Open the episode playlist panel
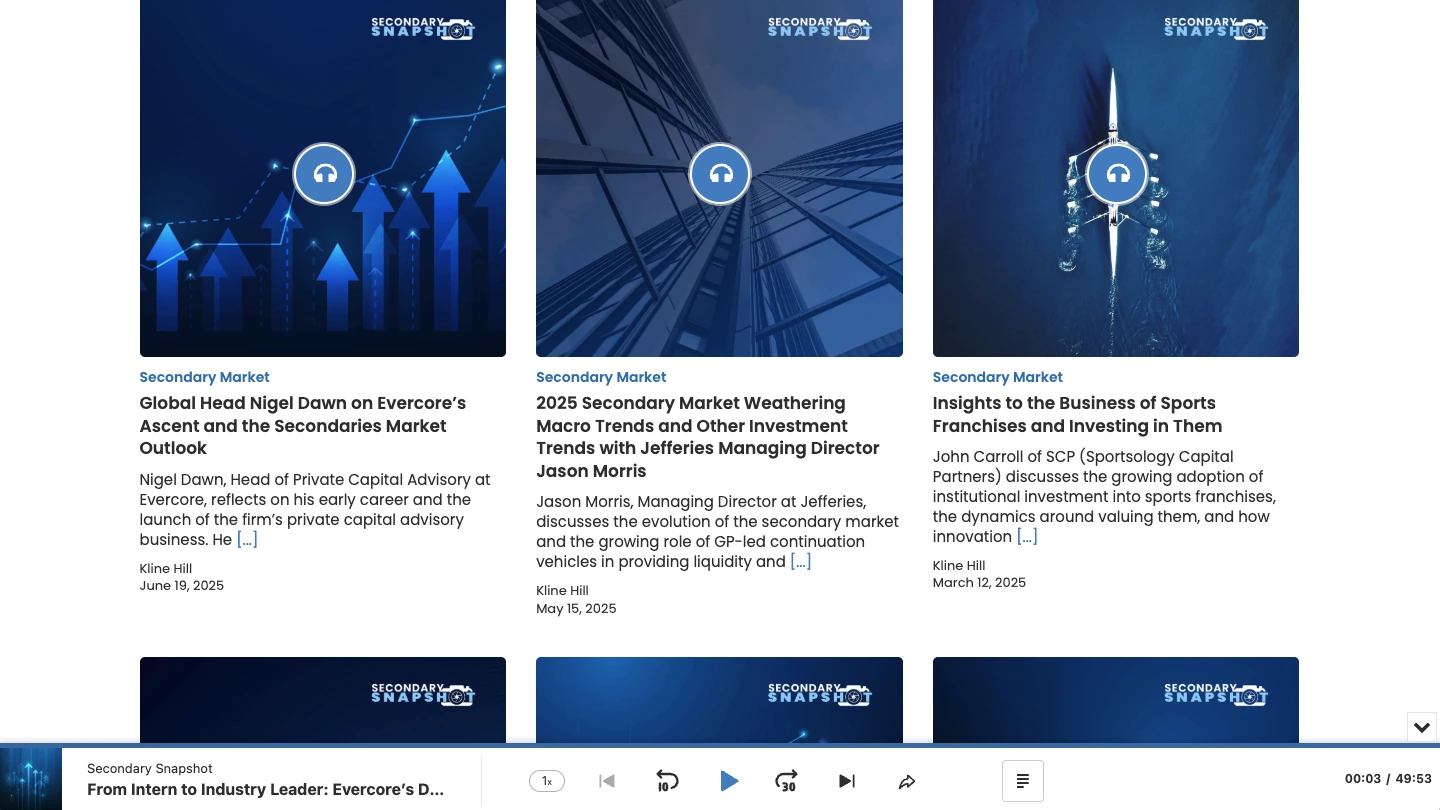This screenshot has height=810, width=1440. click(1023, 781)
